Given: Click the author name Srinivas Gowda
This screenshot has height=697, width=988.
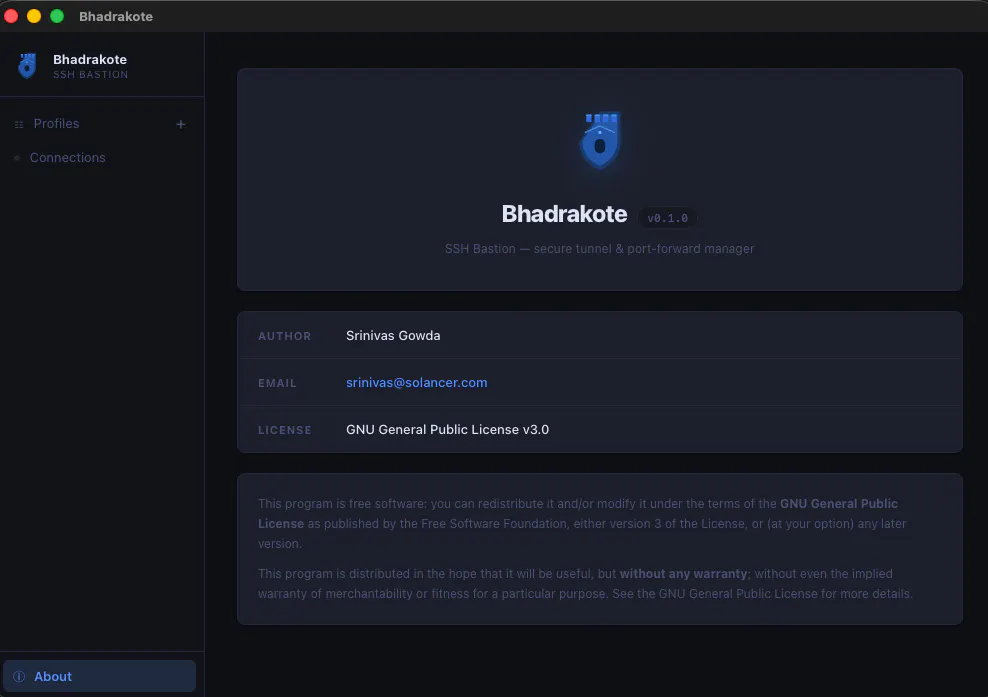Looking at the screenshot, I should click(x=393, y=335).
